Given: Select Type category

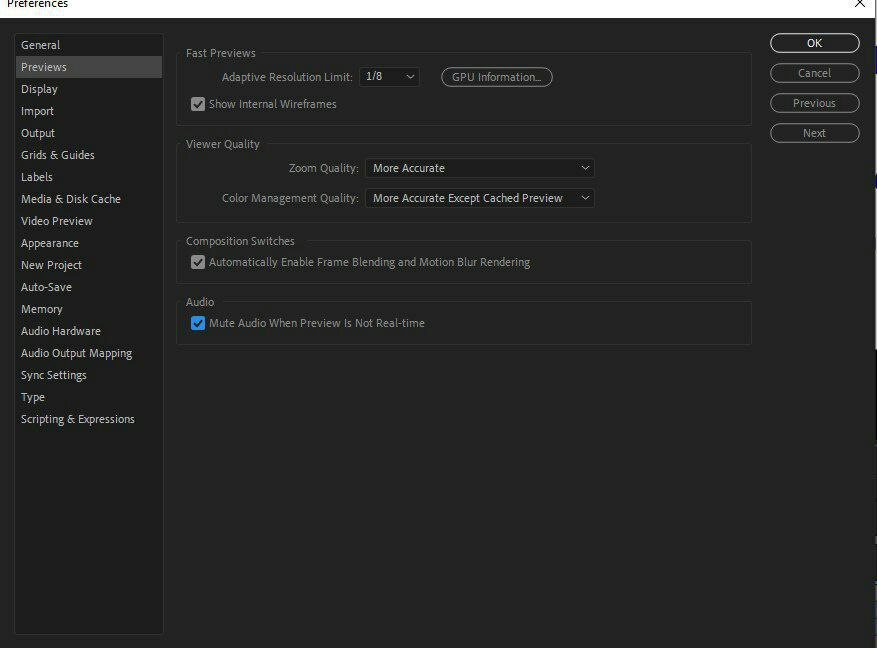Looking at the screenshot, I should (x=89, y=397).
